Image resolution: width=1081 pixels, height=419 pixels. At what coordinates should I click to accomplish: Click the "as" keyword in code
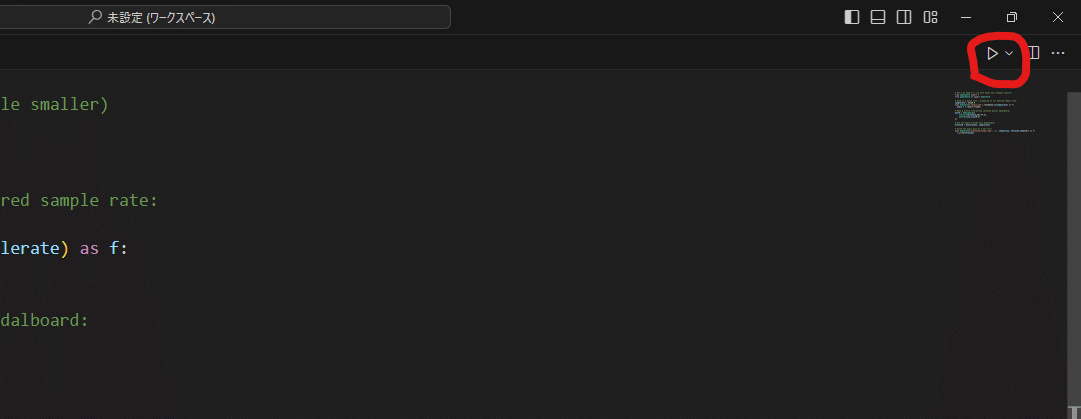coord(90,248)
